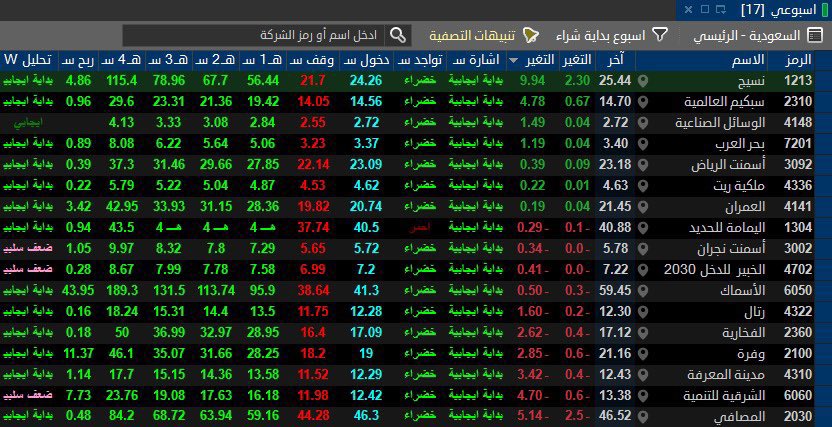The image size is (832, 427).
Task: Click the وقف سـ column header
Action: [x=312, y=60]
